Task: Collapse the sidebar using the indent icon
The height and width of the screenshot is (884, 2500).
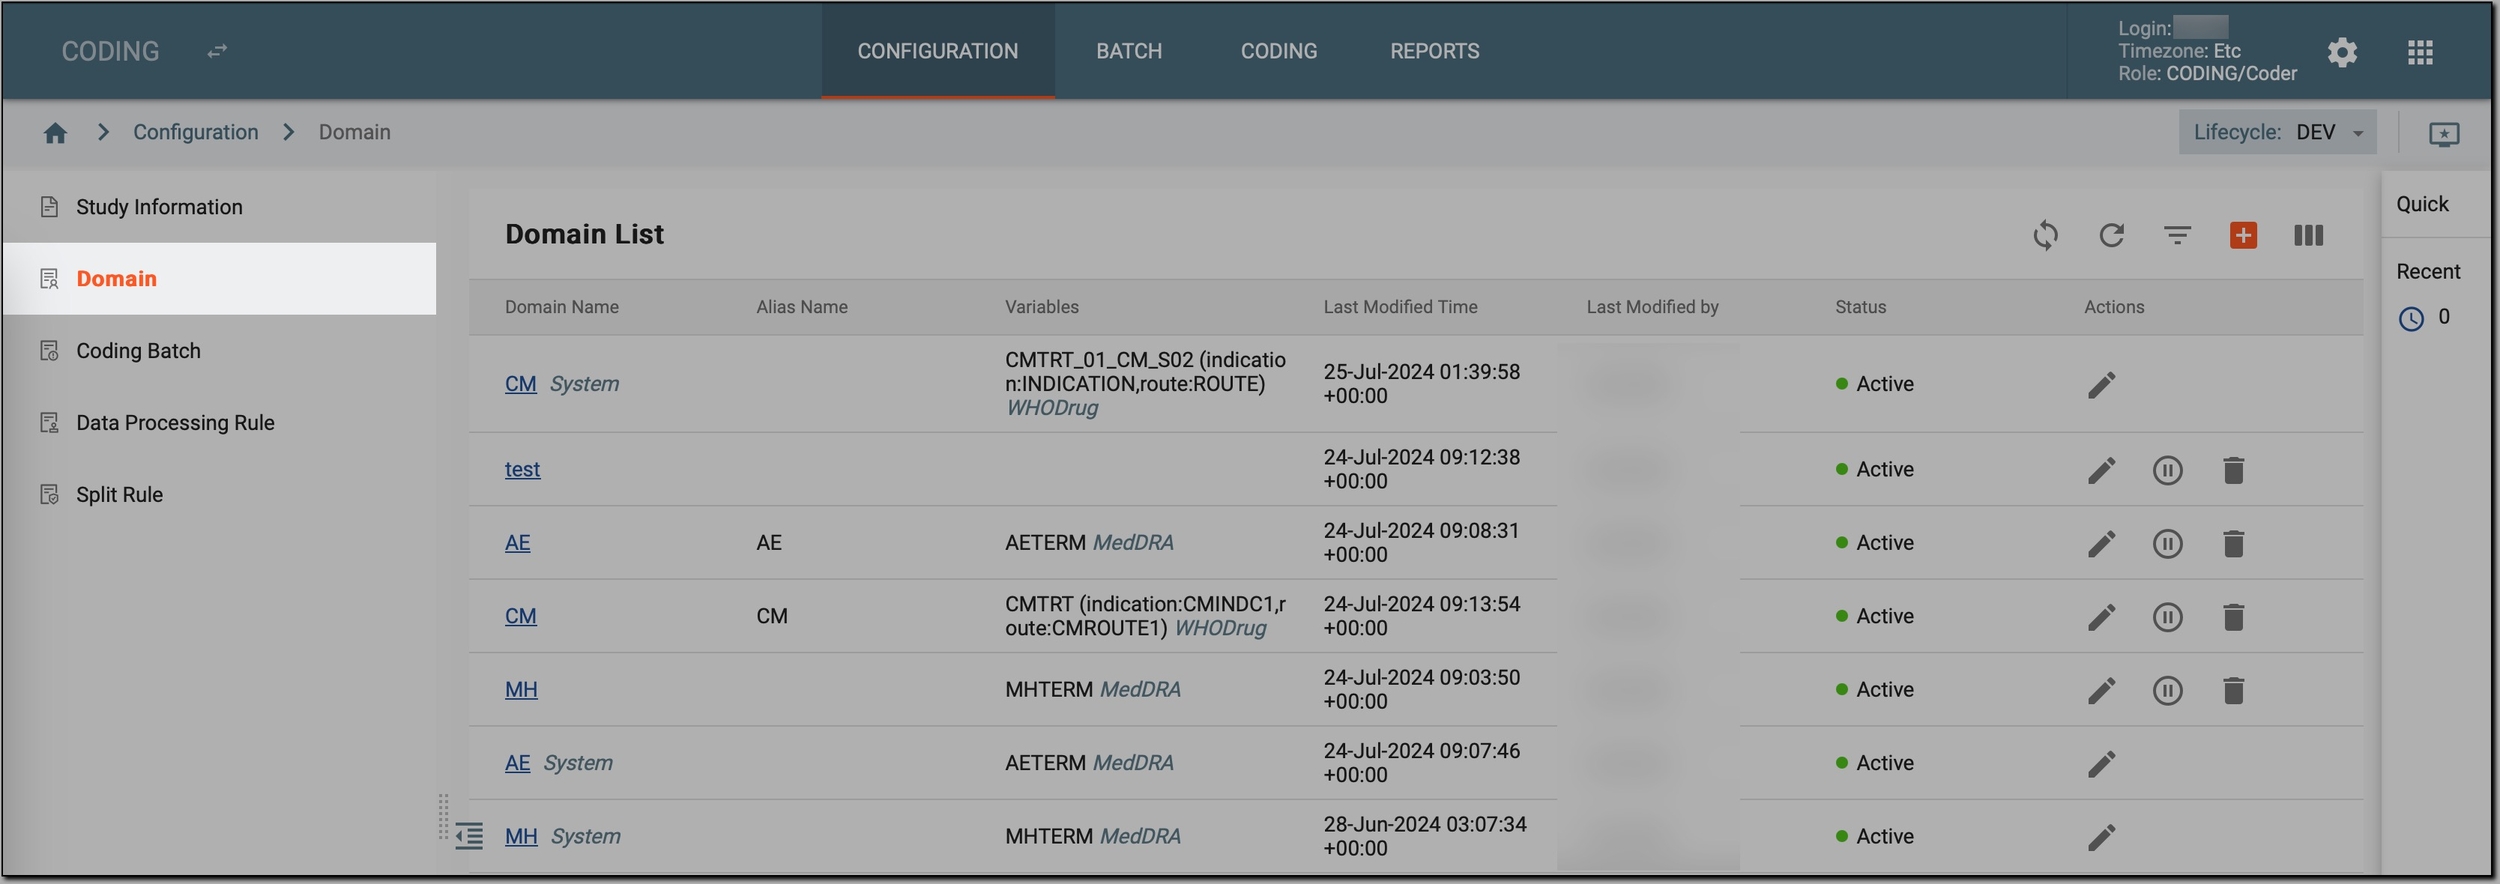Action: (x=469, y=835)
